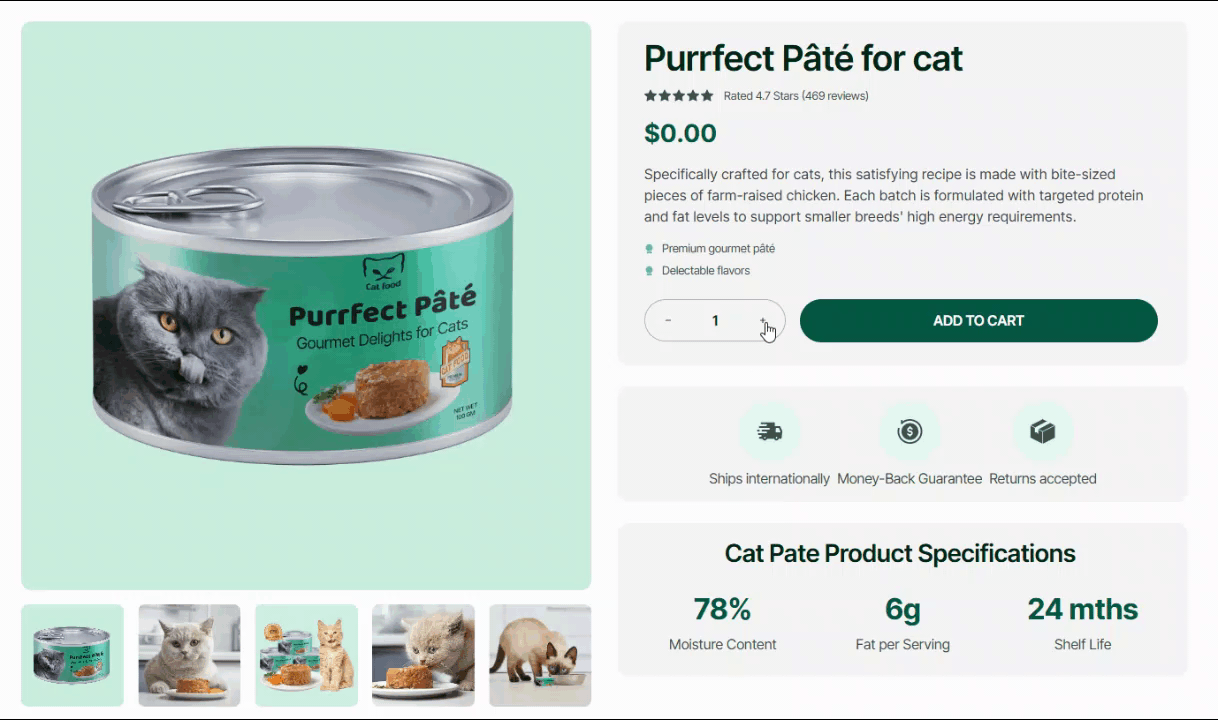Click the minus quantity decrease button
The width and height of the screenshot is (1218, 720).
click(668, 321)
